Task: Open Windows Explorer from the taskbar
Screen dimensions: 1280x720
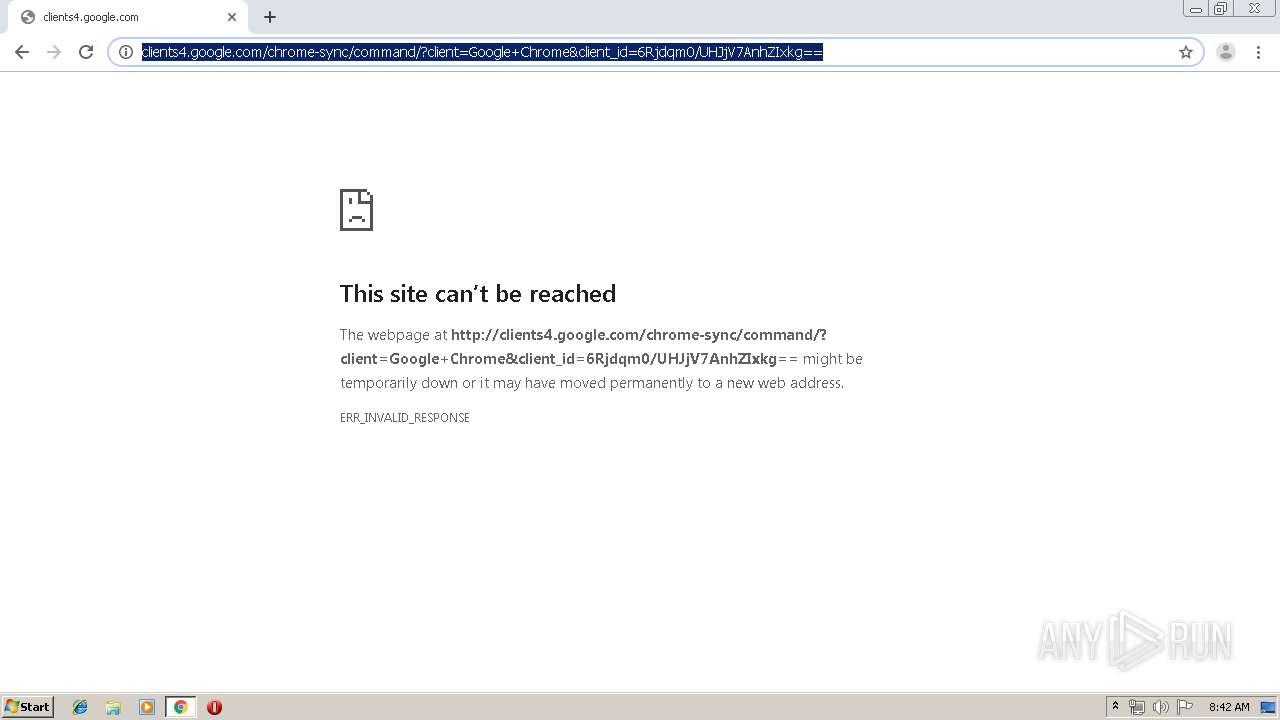Action: [113, 707]
